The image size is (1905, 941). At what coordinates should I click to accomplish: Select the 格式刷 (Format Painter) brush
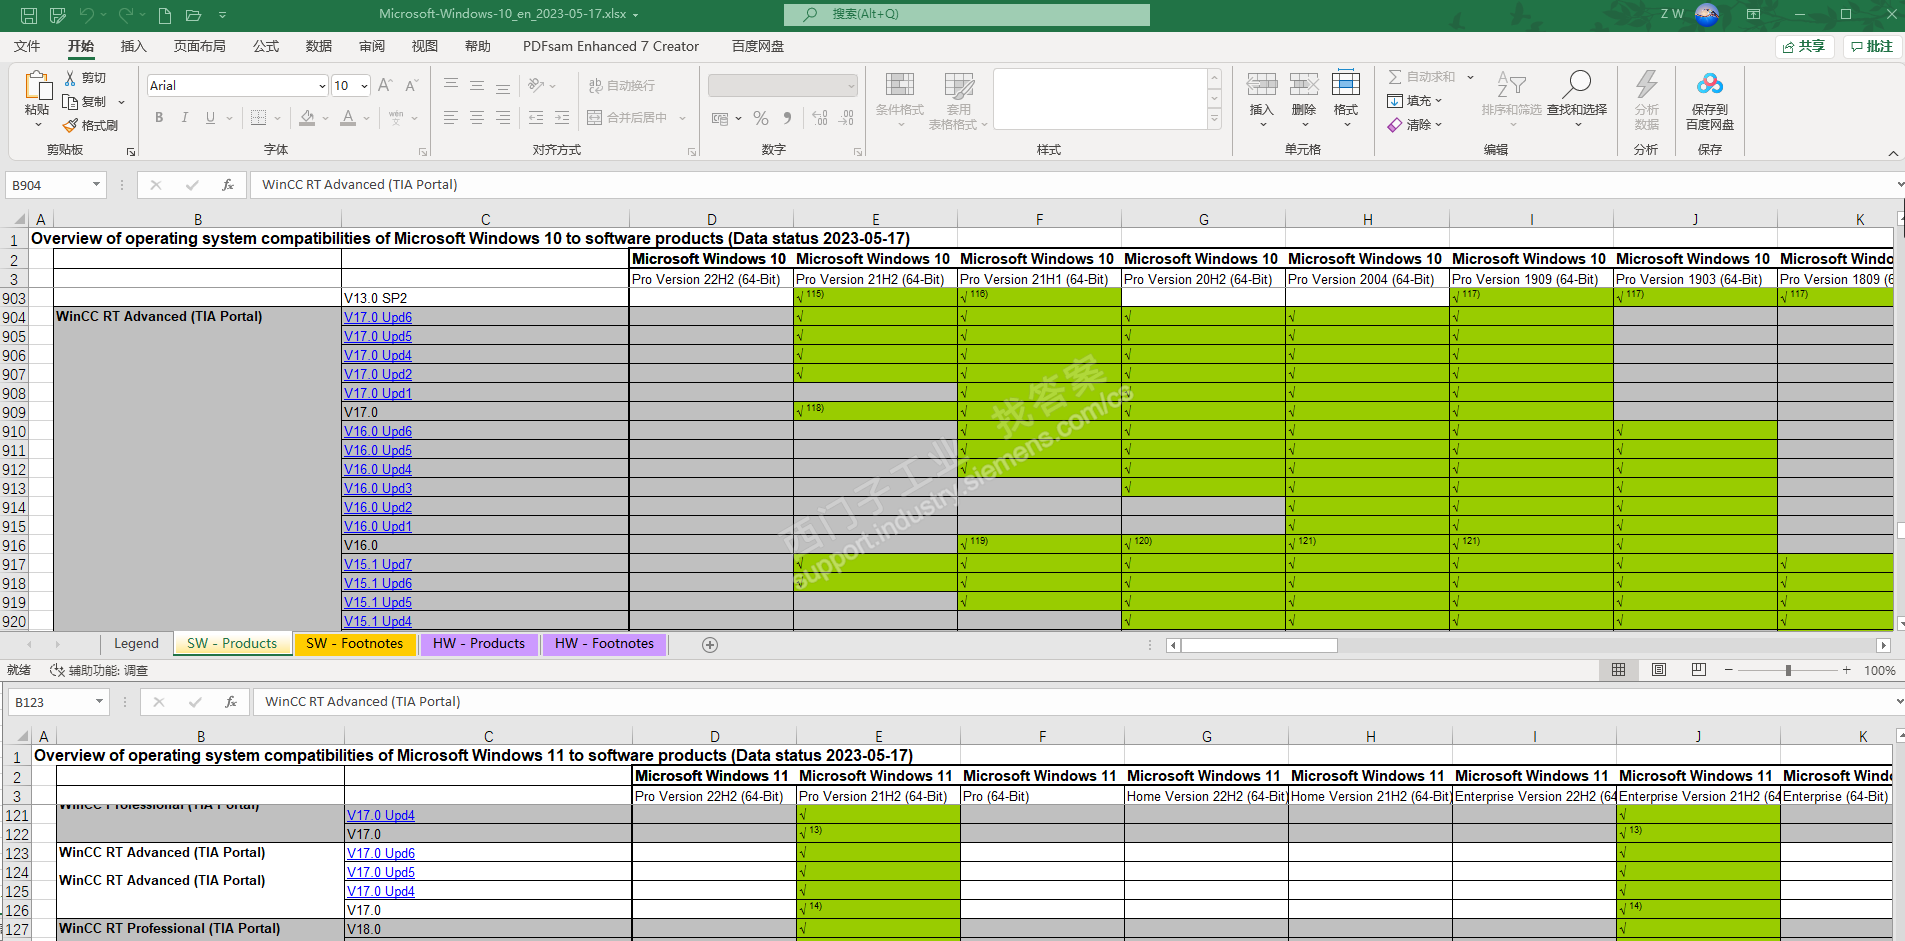70,126
